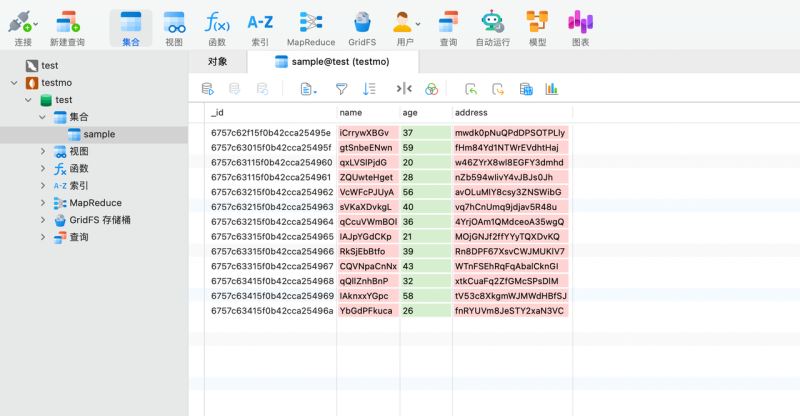Collapse the testmo connection tree node
800x416 pixels.
point(13,83)
